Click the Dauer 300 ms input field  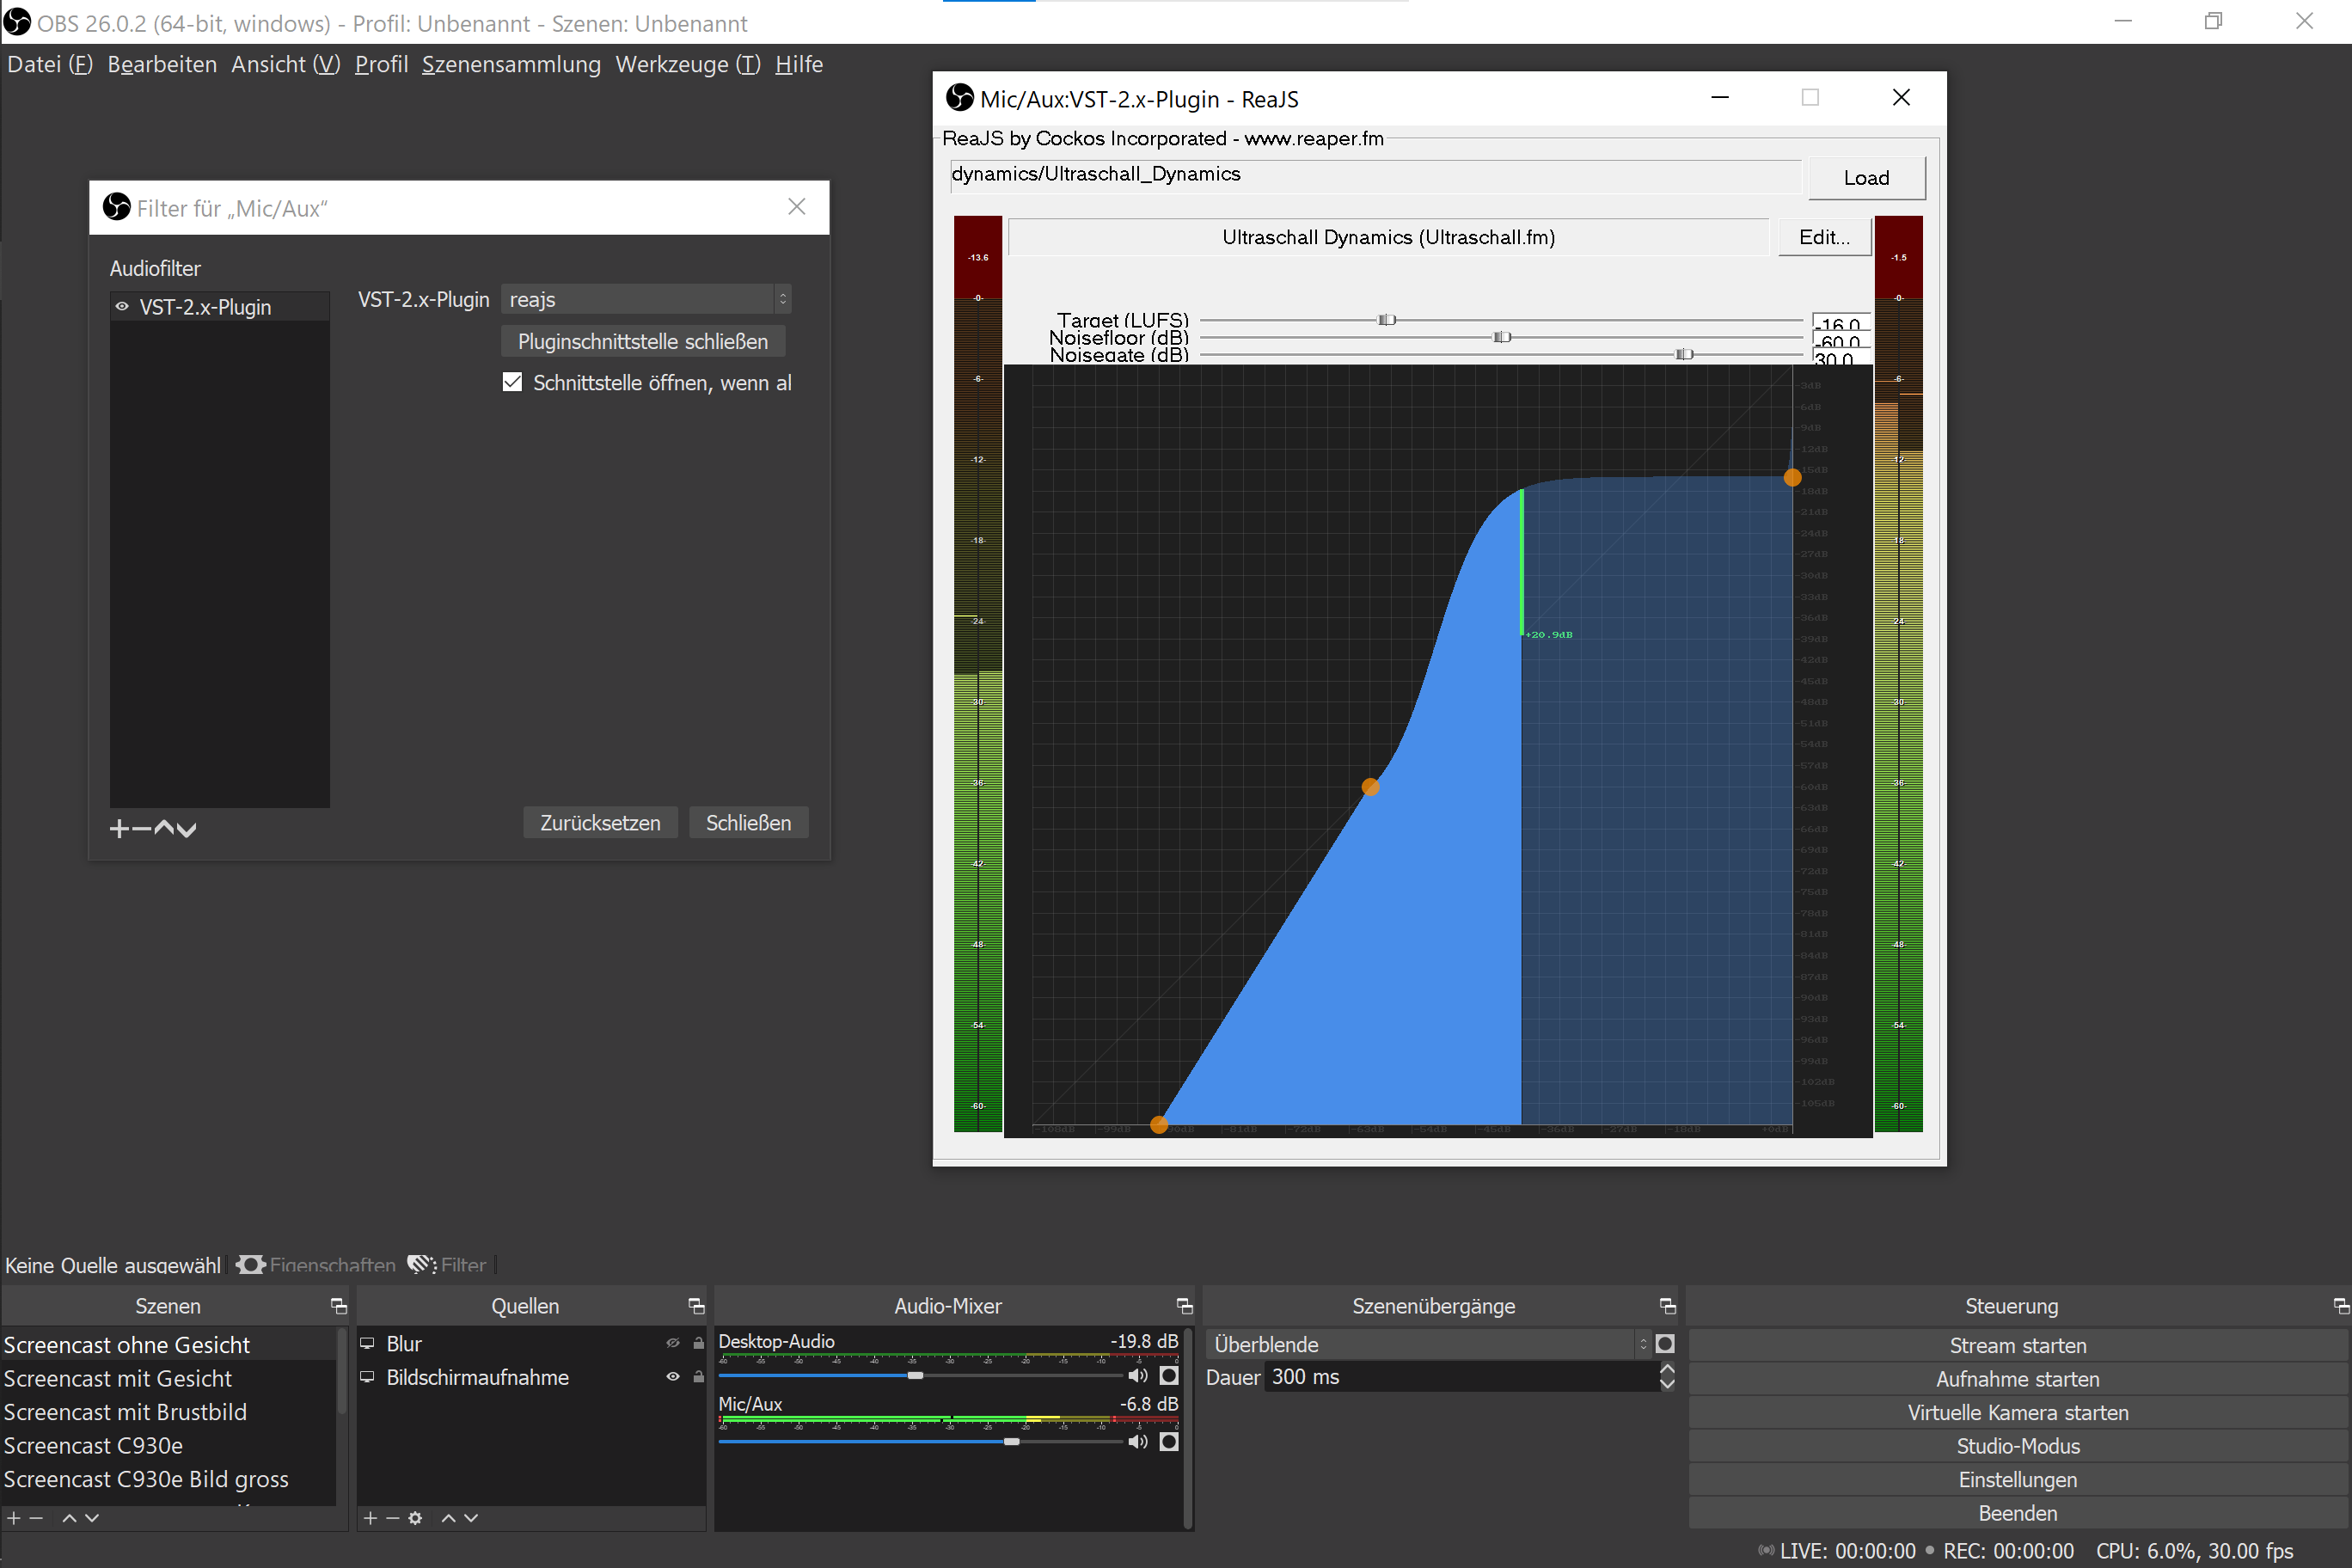tap(1461, 1377)
